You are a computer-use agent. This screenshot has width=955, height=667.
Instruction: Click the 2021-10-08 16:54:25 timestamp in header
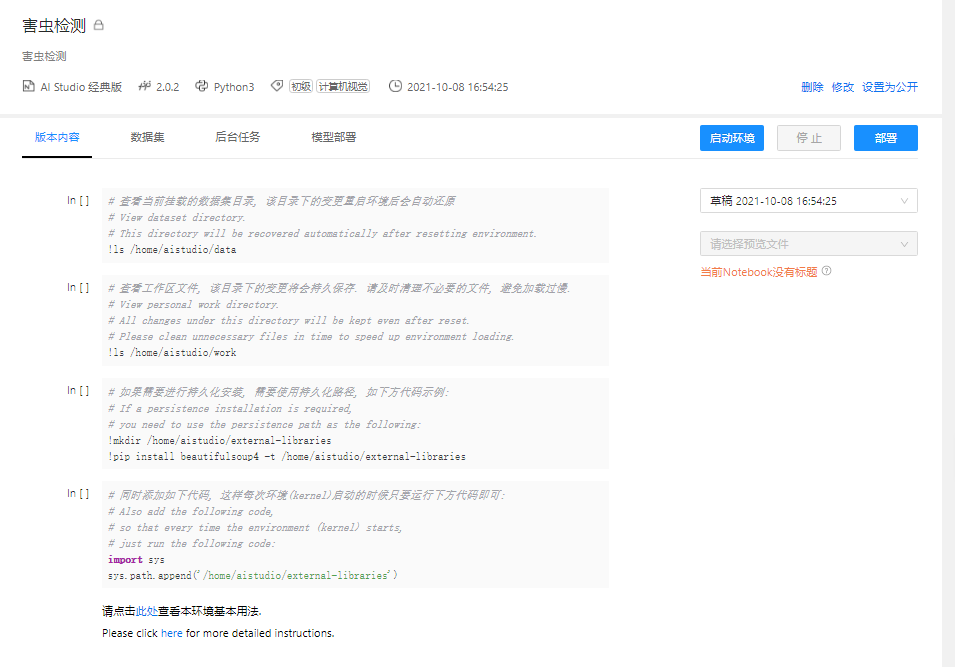click(x=457, y=87)
